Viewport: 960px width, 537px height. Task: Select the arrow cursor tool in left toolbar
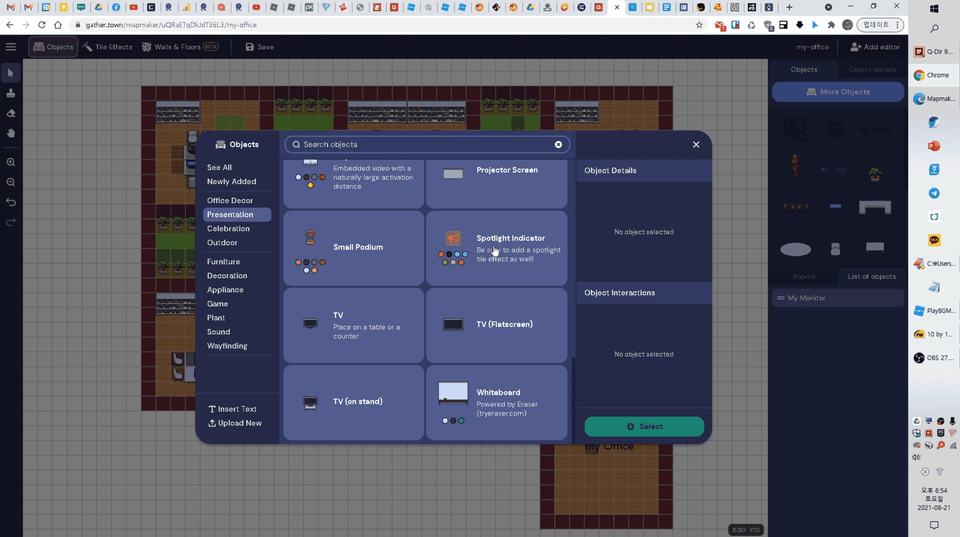tap(10, 73)
